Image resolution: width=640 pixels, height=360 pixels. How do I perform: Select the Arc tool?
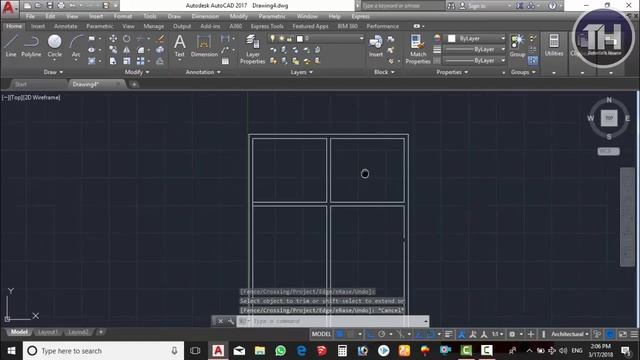point(76,45)
